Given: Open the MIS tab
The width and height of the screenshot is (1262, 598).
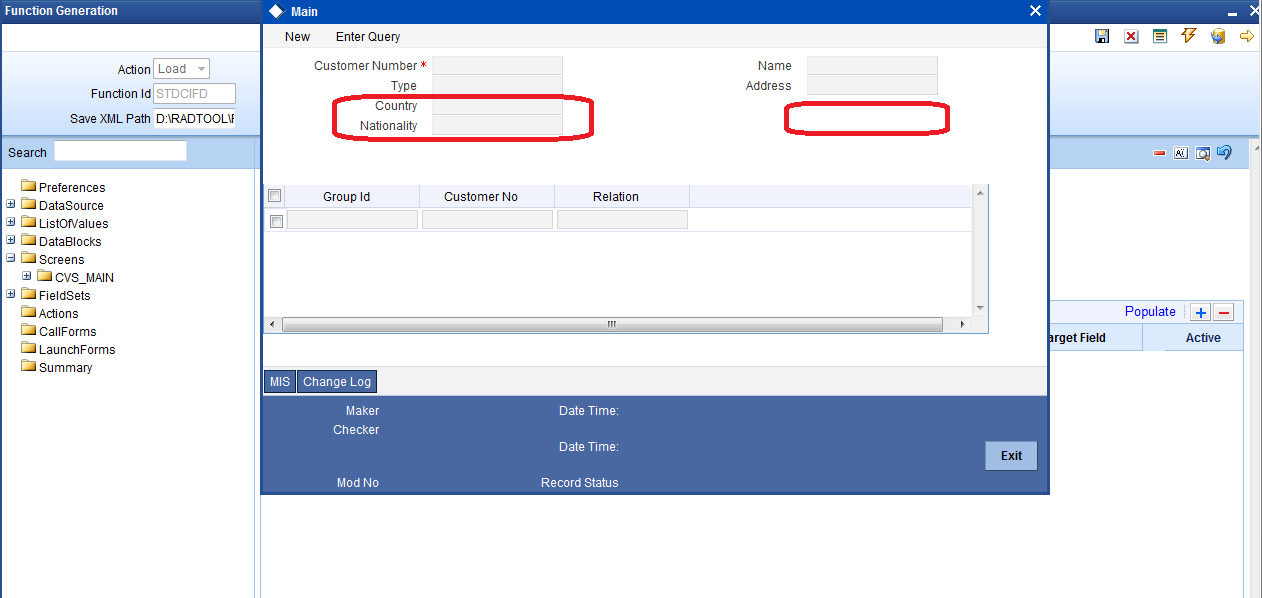Looking at the screenshot, I should [280, 381].
